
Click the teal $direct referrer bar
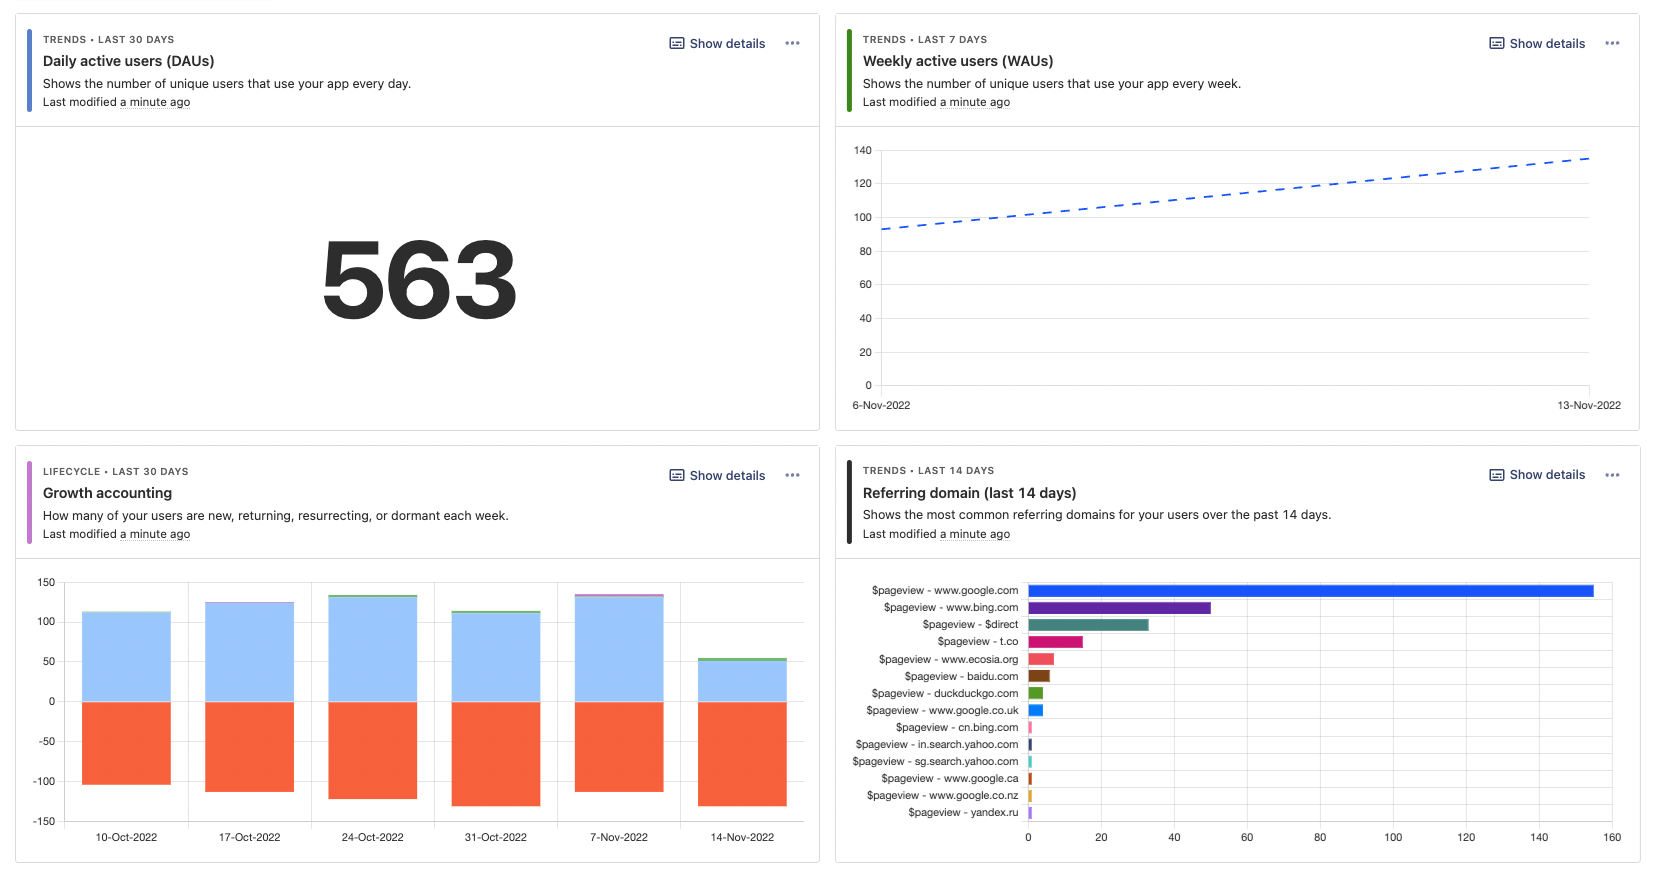coord(1088,625)
